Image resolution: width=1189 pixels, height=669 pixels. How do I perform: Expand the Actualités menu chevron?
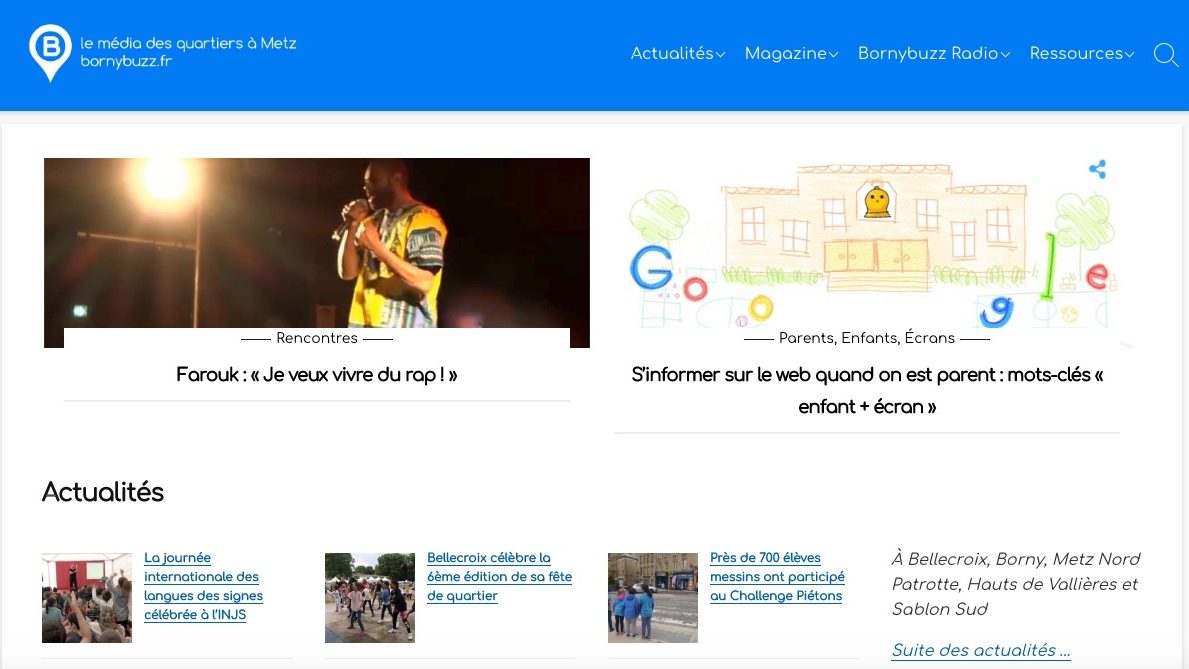coord(720,55)
